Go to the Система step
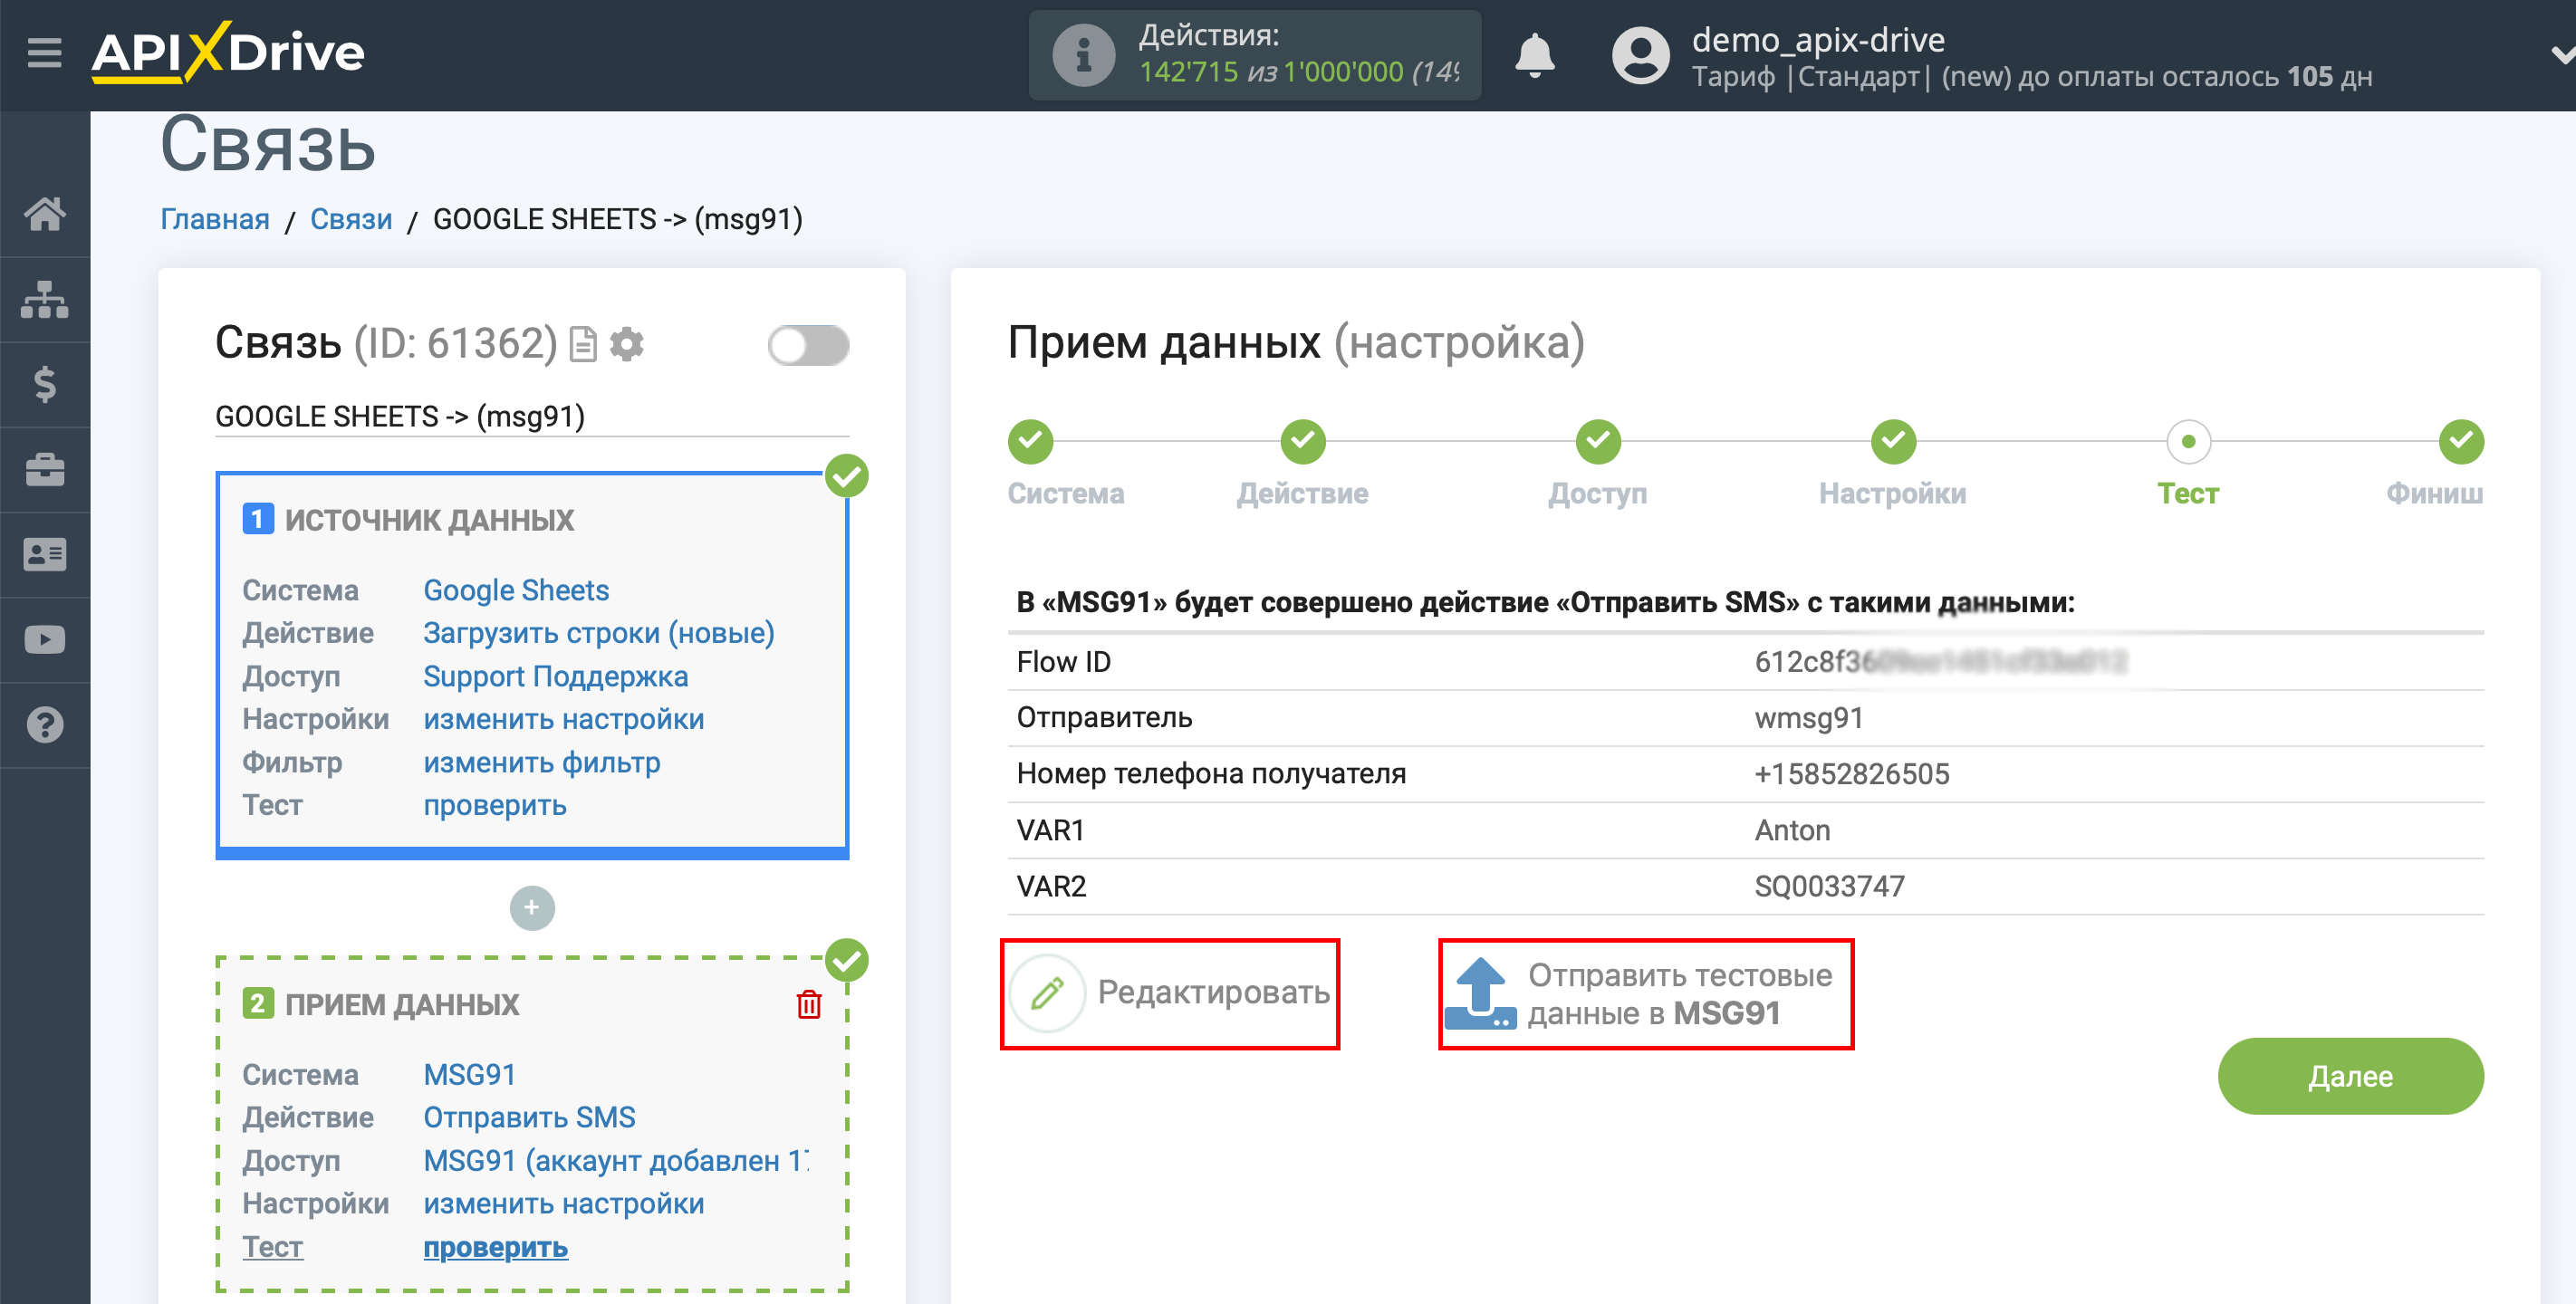Image resolution: width=2576 pixels, height=1304 pixels. tap(1030, 441)
